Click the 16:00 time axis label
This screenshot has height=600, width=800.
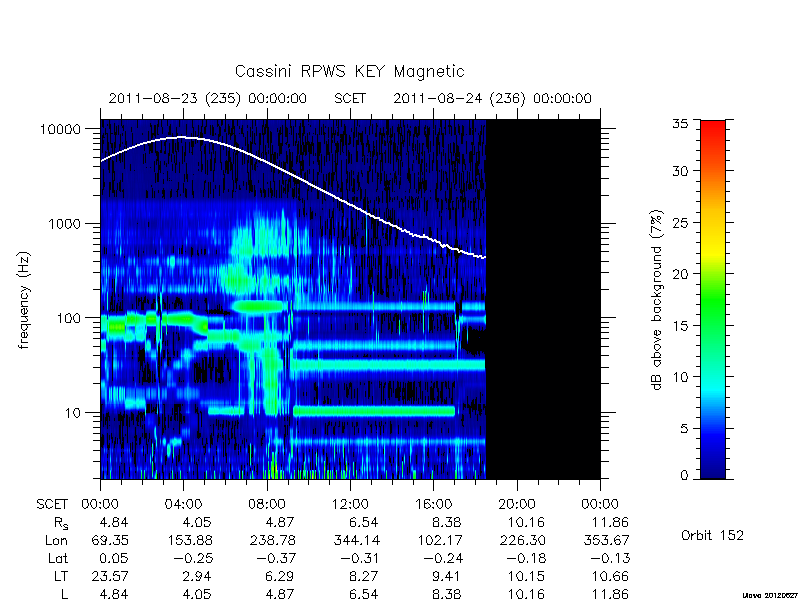pos(433,505)
